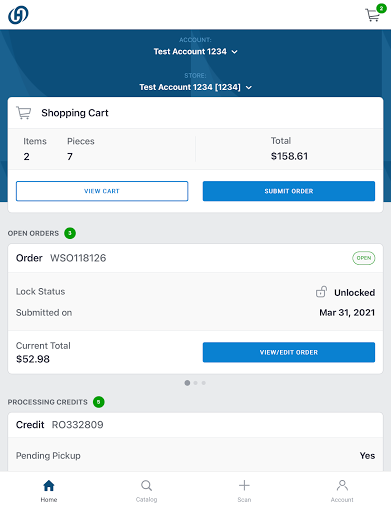Click the Unlocked padlock icon
Viewport: 391px width, 512px height.
coord(321,292)
